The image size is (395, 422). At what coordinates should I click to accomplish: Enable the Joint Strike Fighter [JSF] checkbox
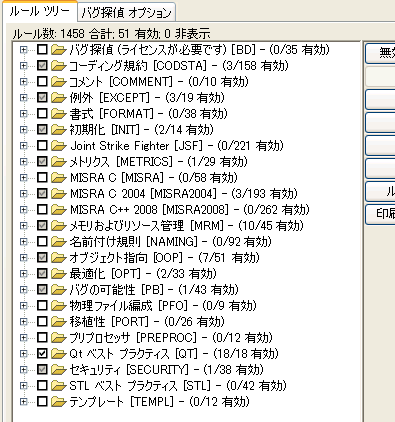point(42,146)
